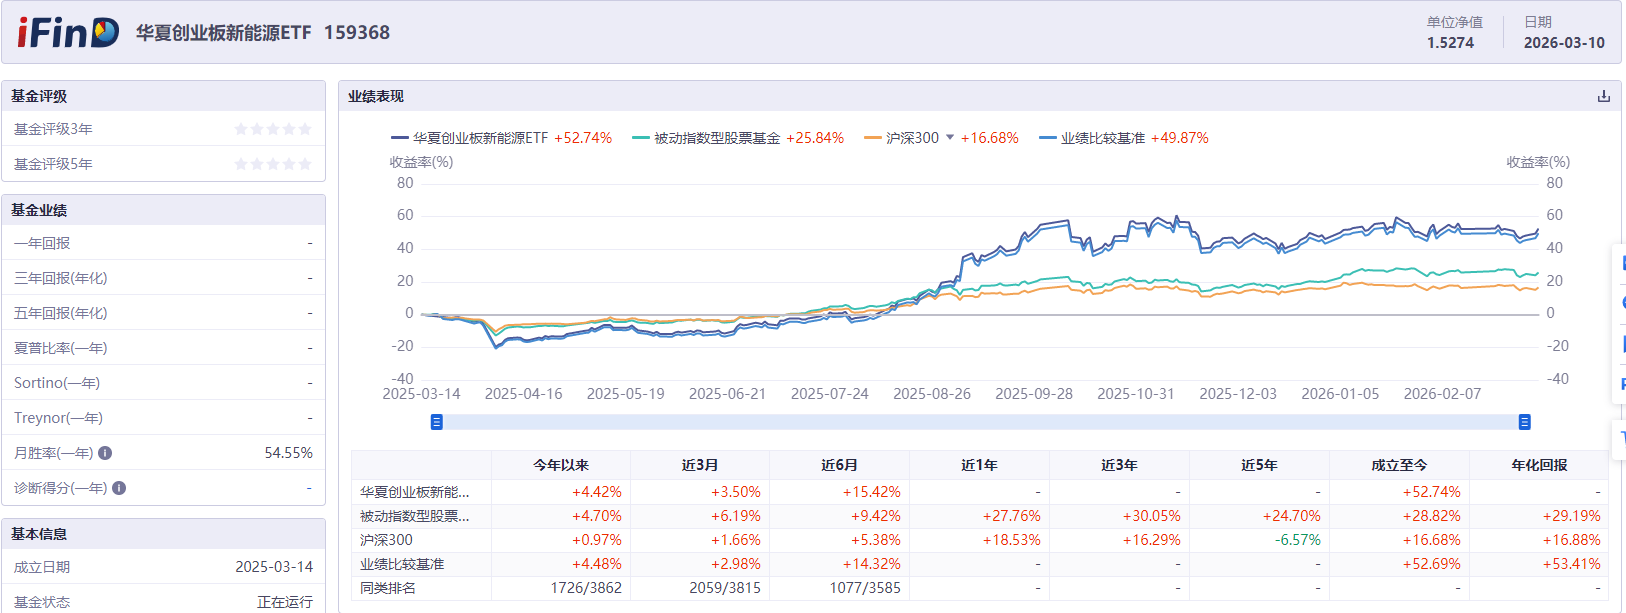Click the 同类排名 row label
This screenshot has width=1626, height=613.
point(388,588)
